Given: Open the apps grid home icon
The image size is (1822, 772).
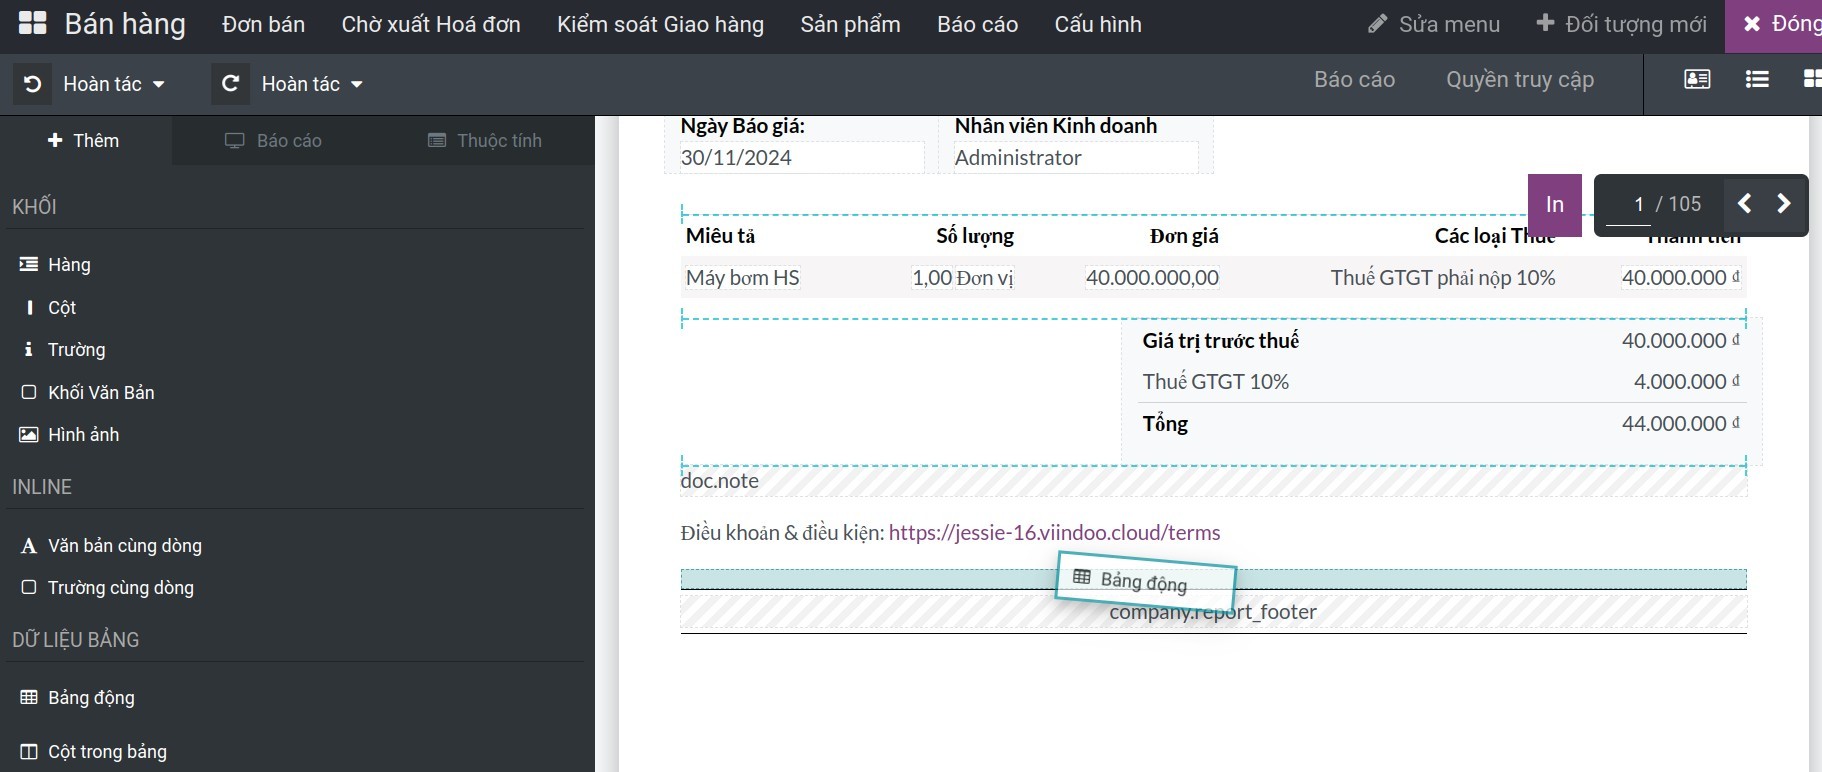Looking at the screenshot, I should (32, 24).
